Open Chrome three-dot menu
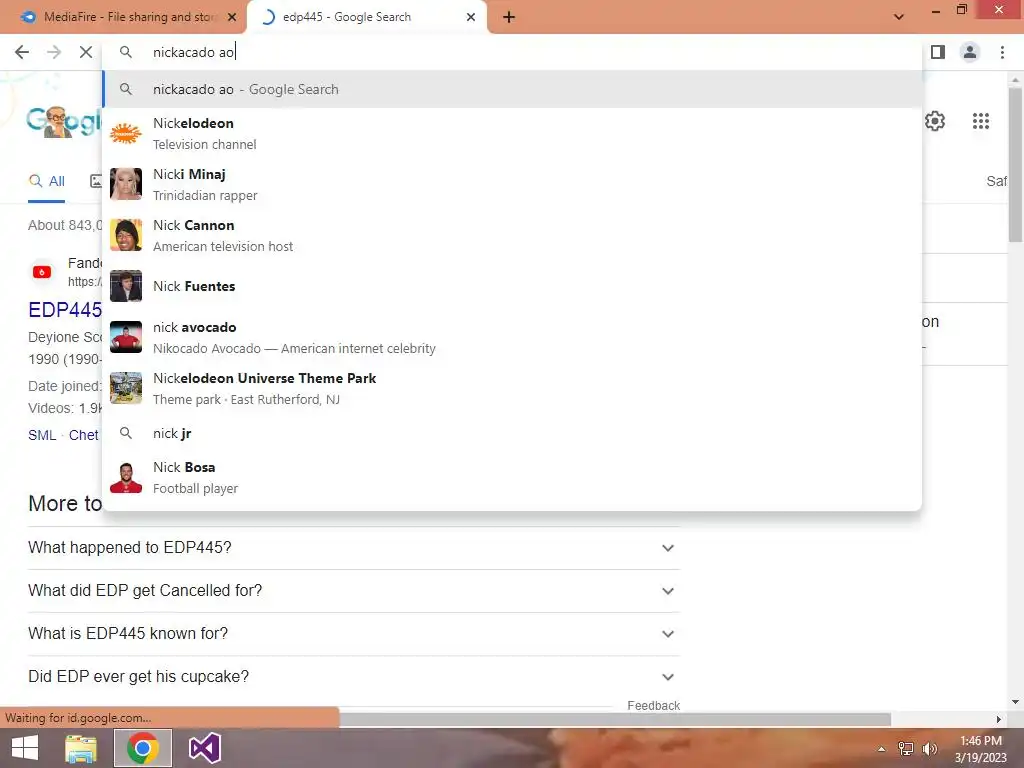The height and width of the screenshot is (768, 1024). (x=1002, y=52)
